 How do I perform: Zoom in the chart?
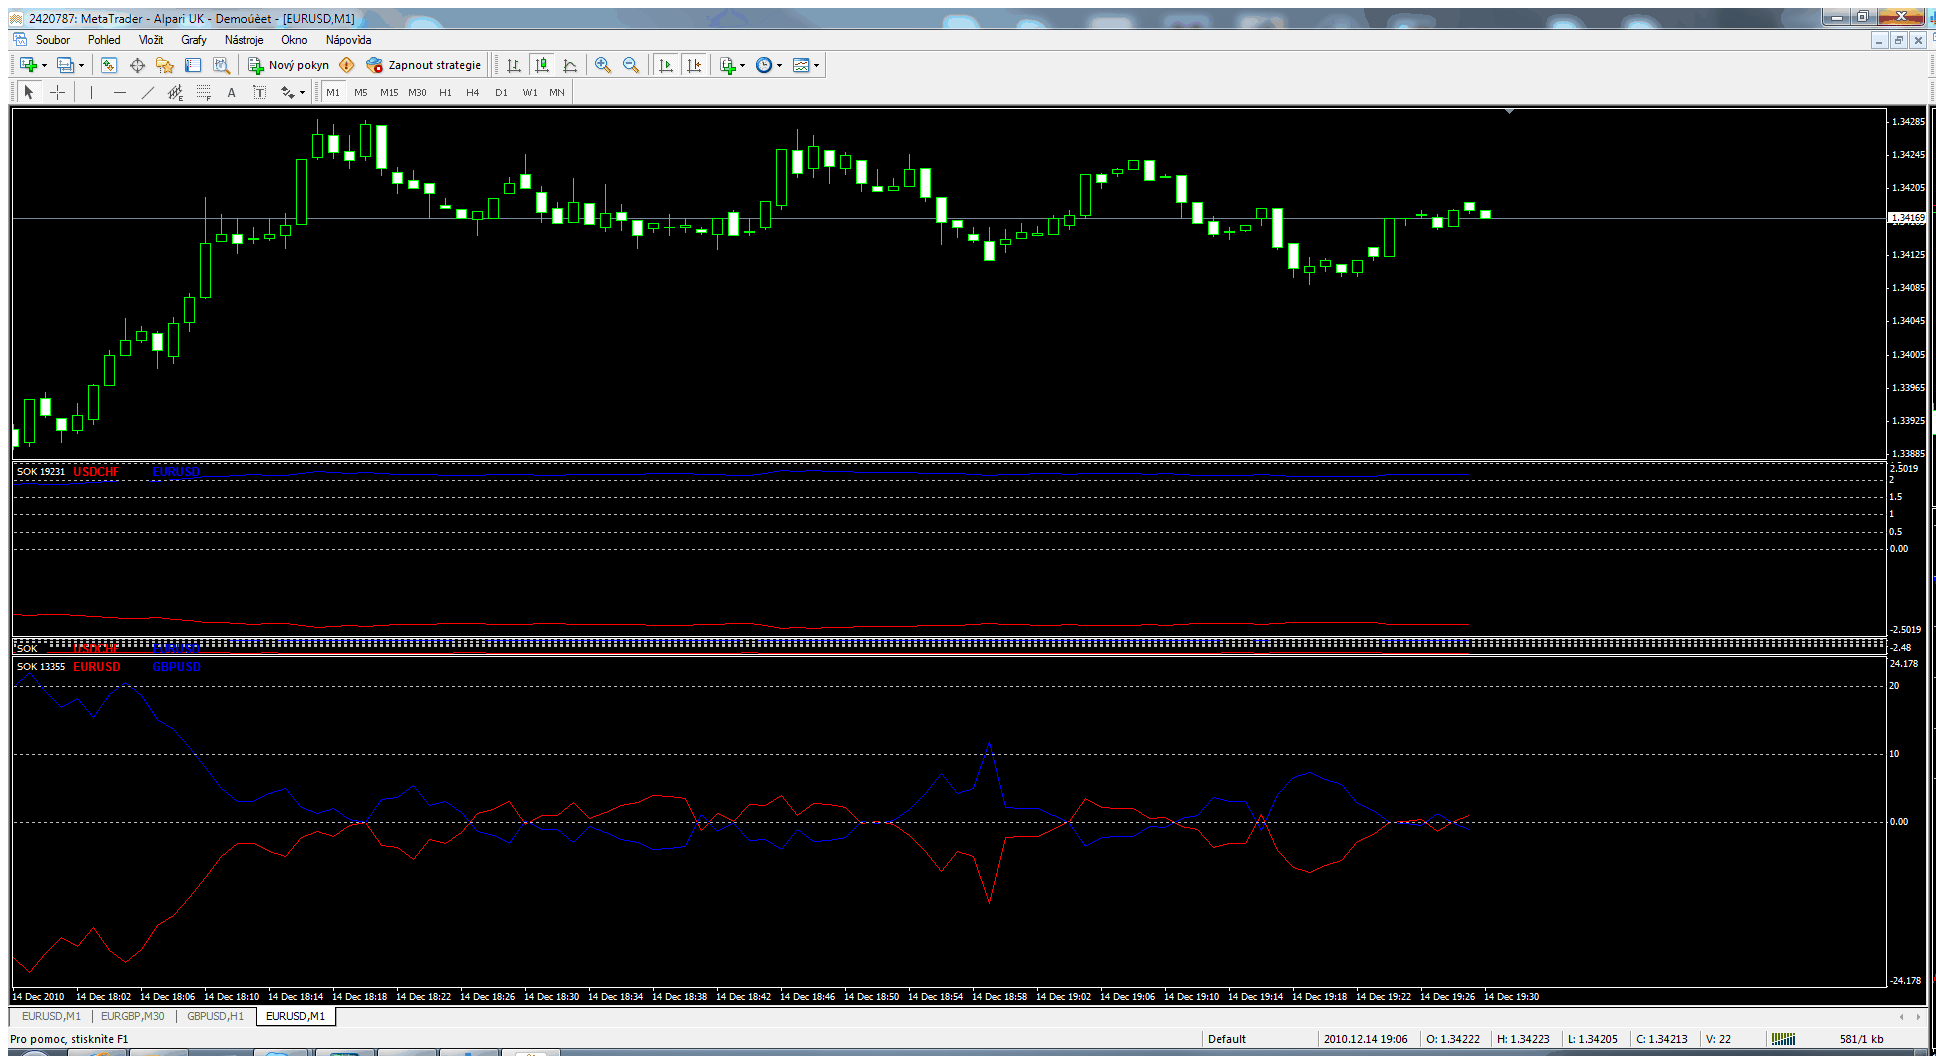(x=603, y=65)
